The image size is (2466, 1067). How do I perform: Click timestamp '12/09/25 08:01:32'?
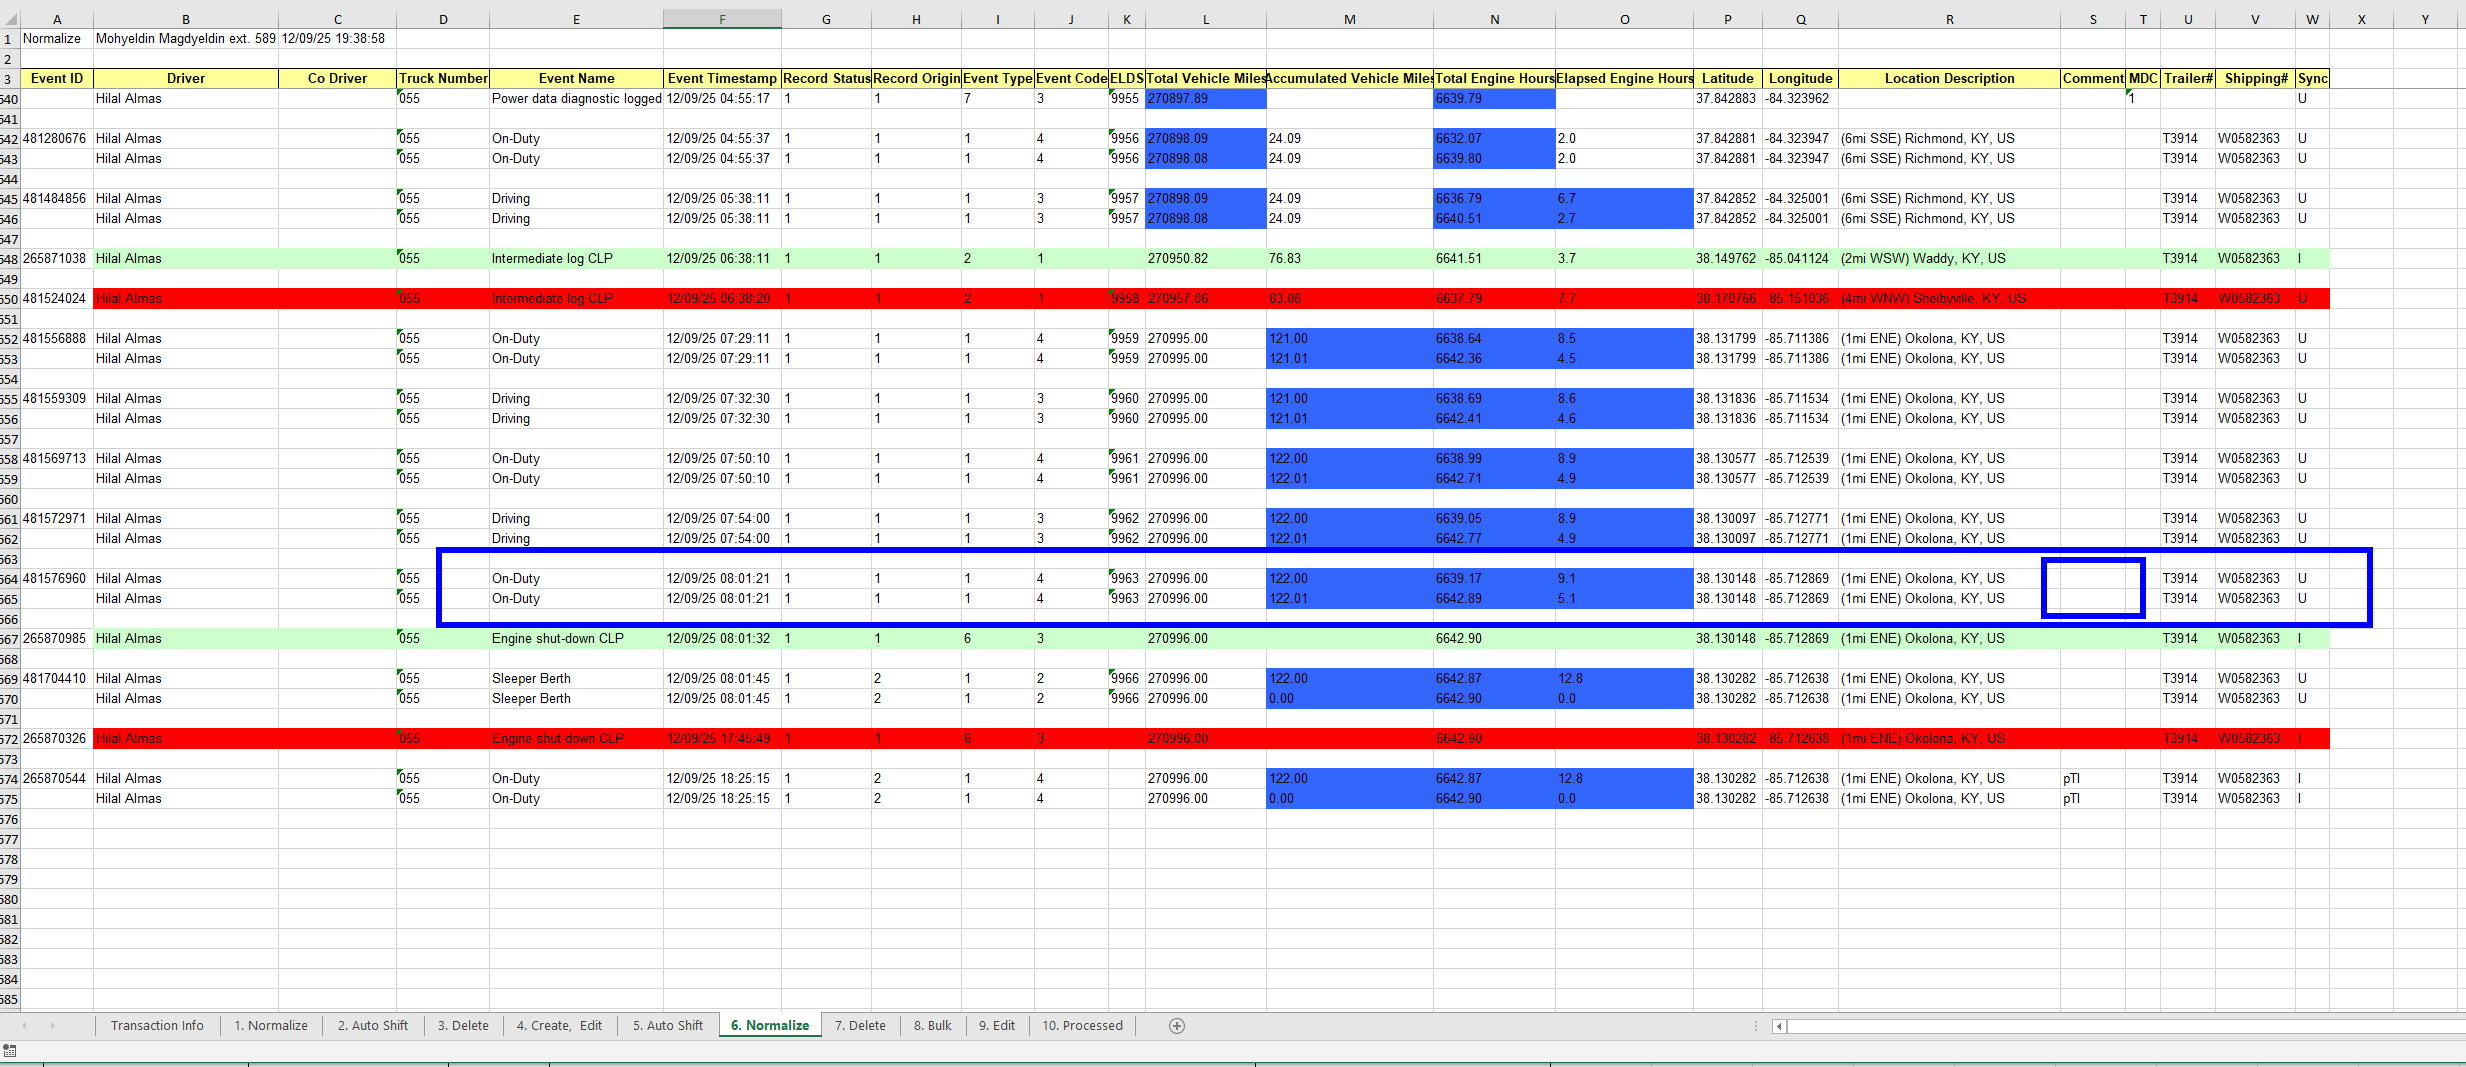point(722,639)
